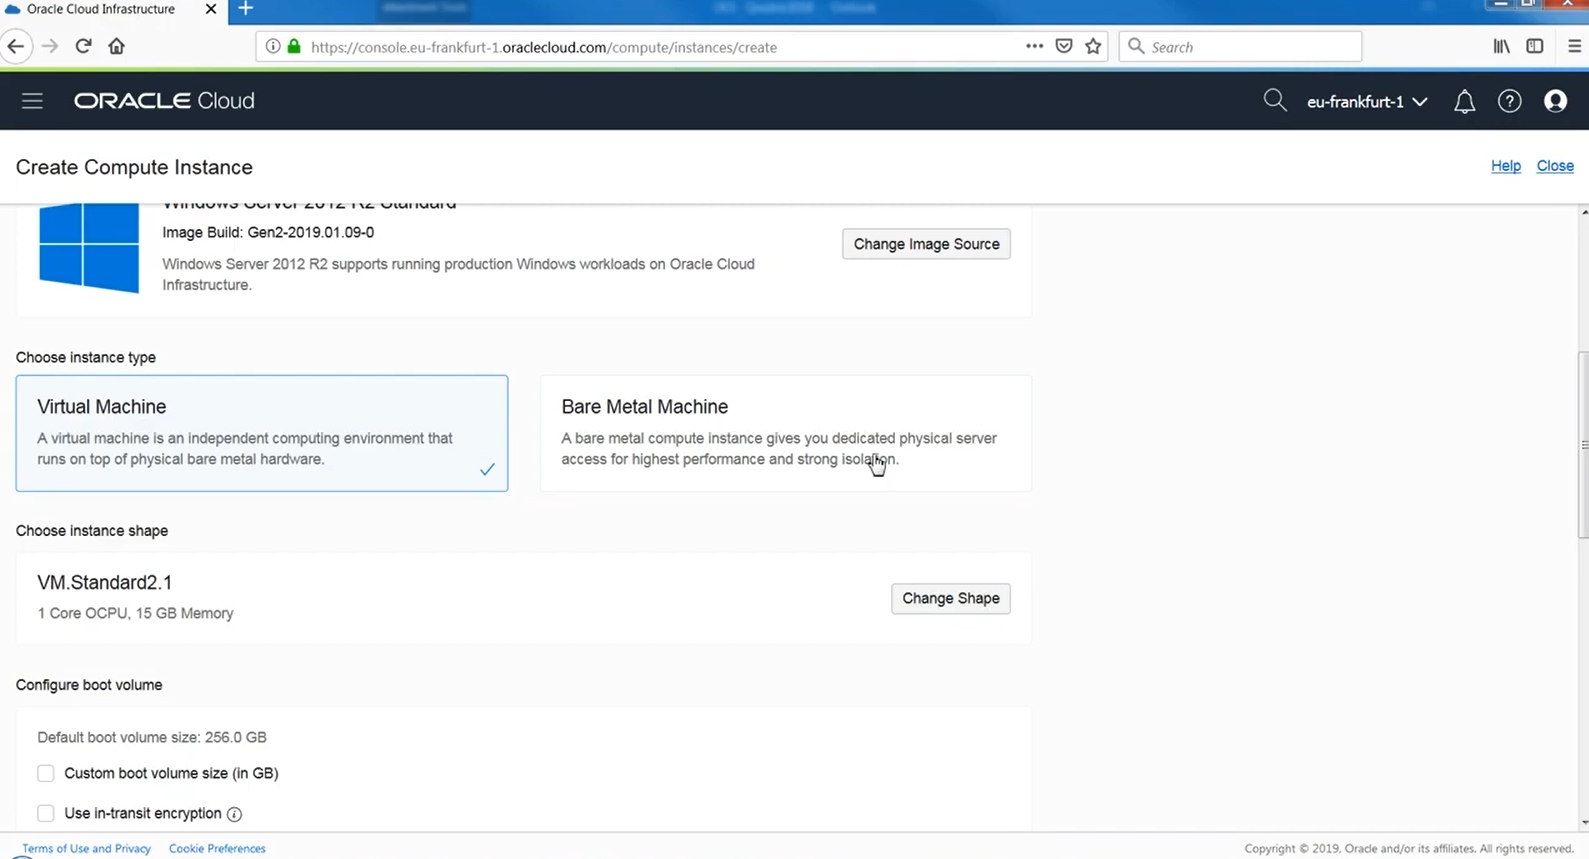Open the eu-frankfurt-1 region dropdown
1589x859 pixels.
1367,101
